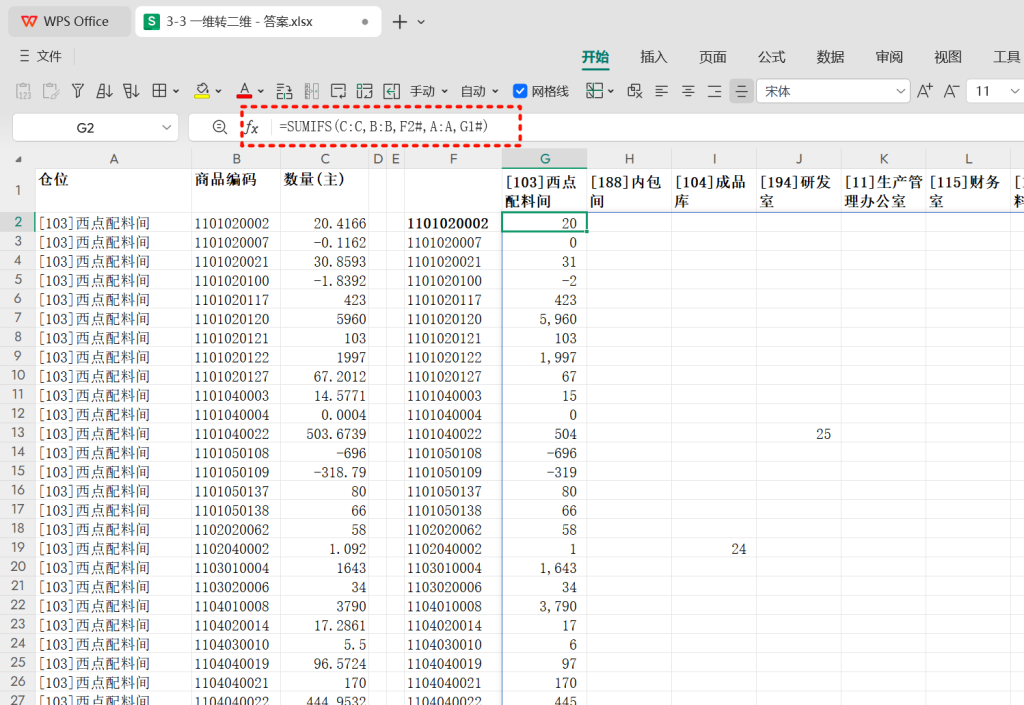This screenshot has width=1024, height=705.
Task: Click cell G2 showing 20
Action: tap(544, 223)
